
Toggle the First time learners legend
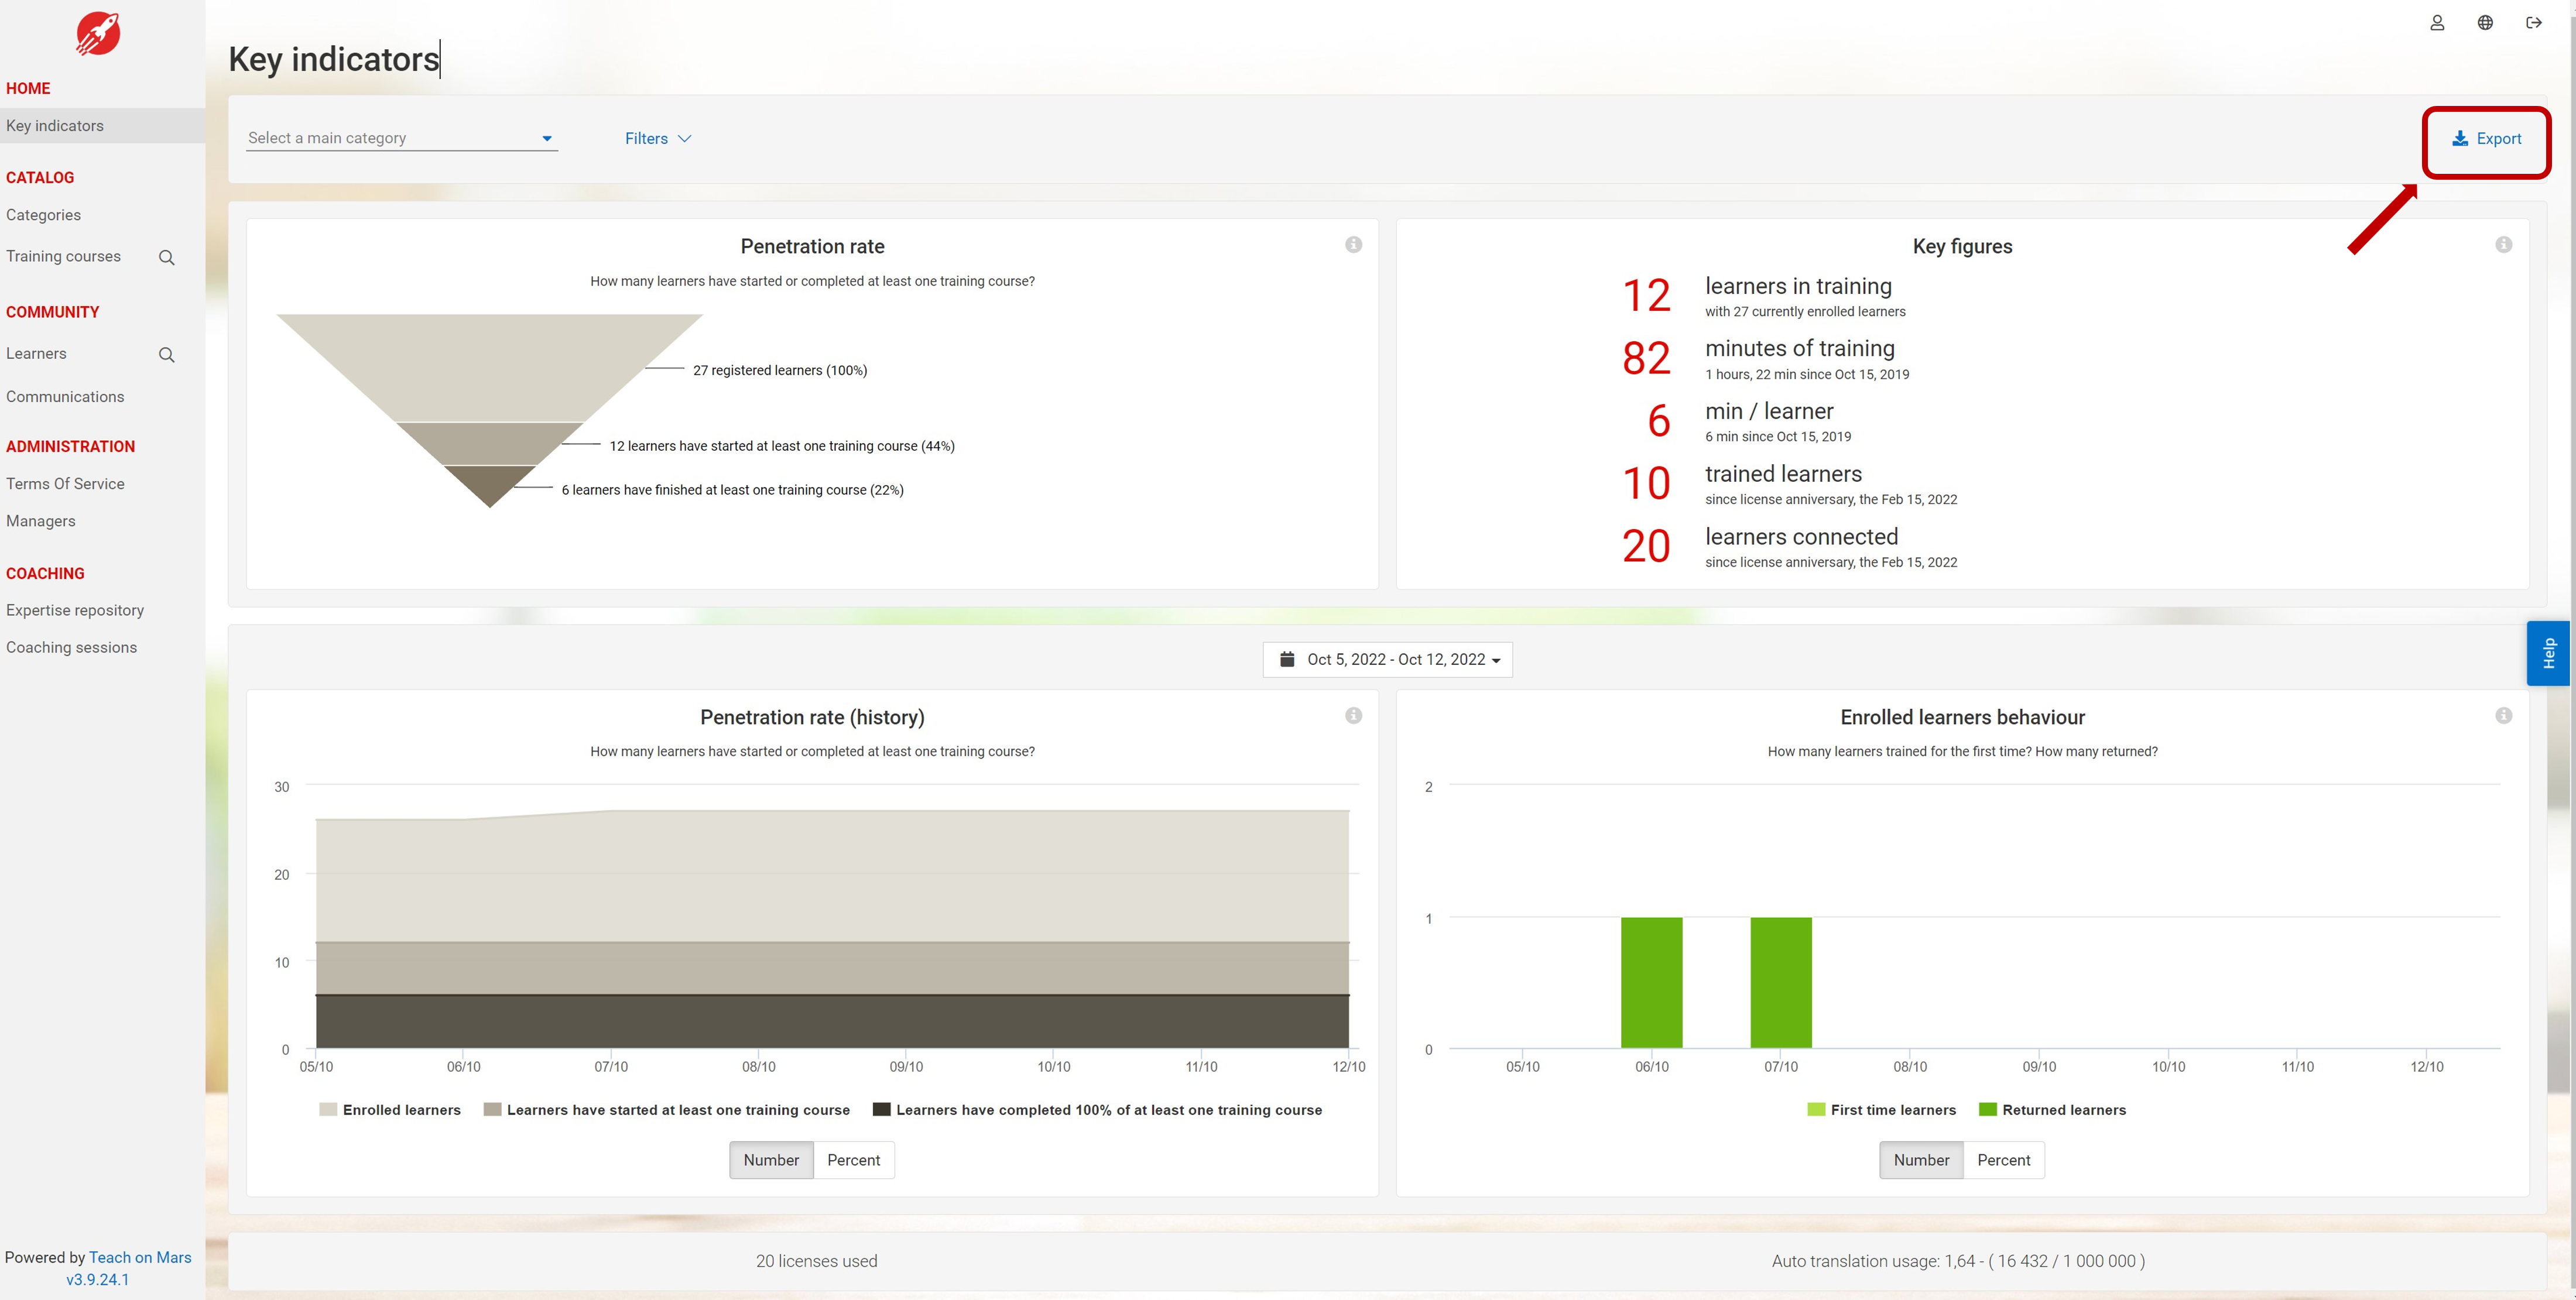point(1882,1110)
